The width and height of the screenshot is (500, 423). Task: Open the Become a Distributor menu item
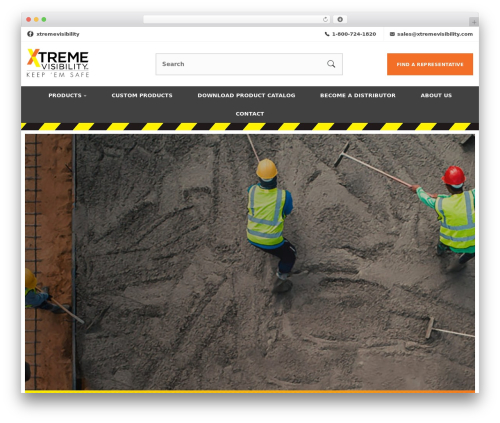point(358,95)
